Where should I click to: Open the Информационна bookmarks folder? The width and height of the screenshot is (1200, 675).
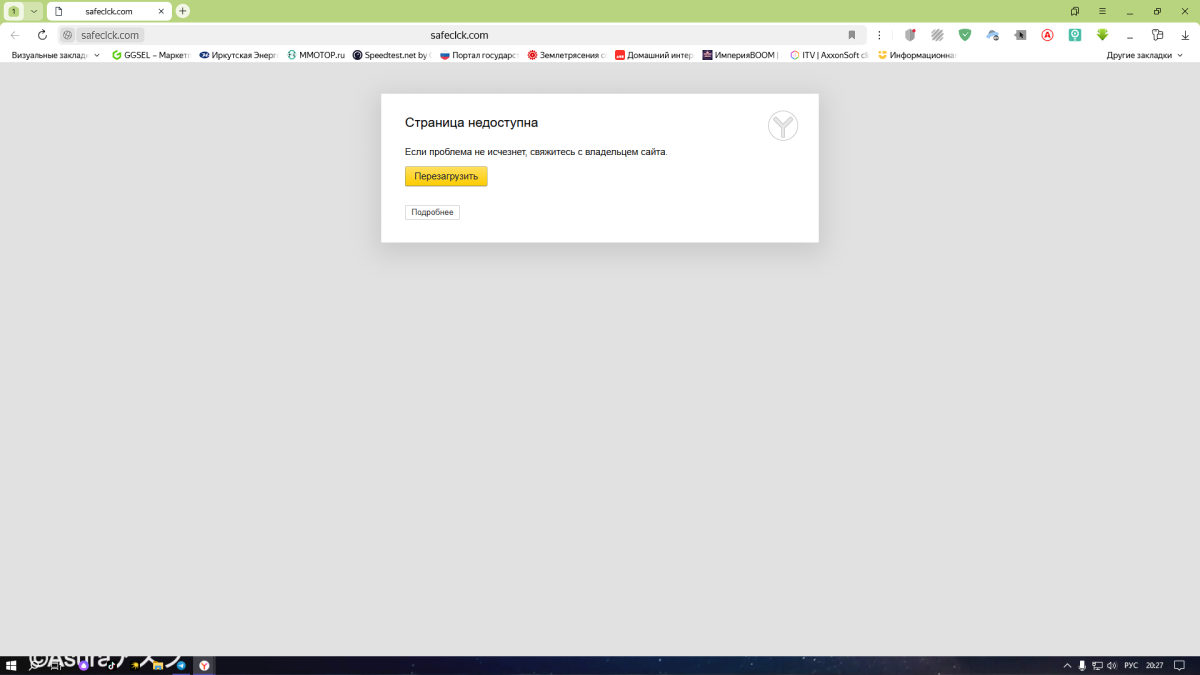917,55
